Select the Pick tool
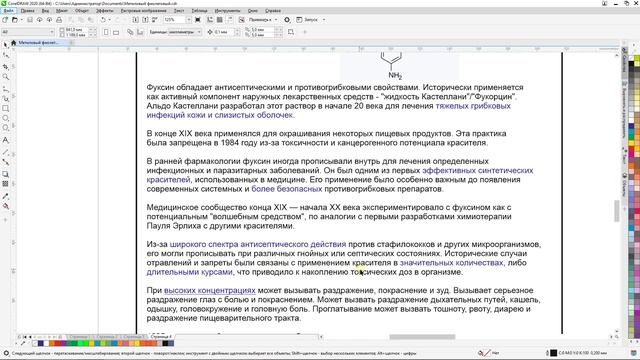Screen dimensions: 640x360 click(6, 44)
